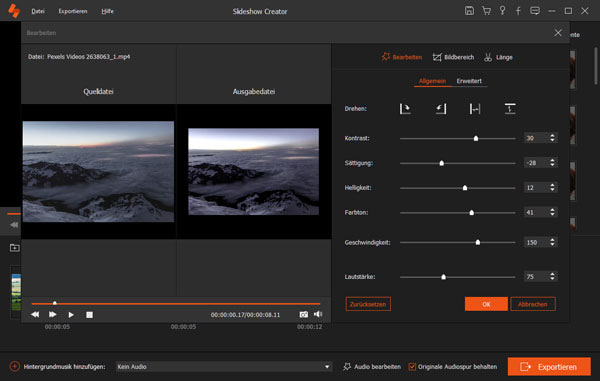Fast forward the preview playback
The width and height of the screenshot is (600, 381).
[x=52, y=314]
